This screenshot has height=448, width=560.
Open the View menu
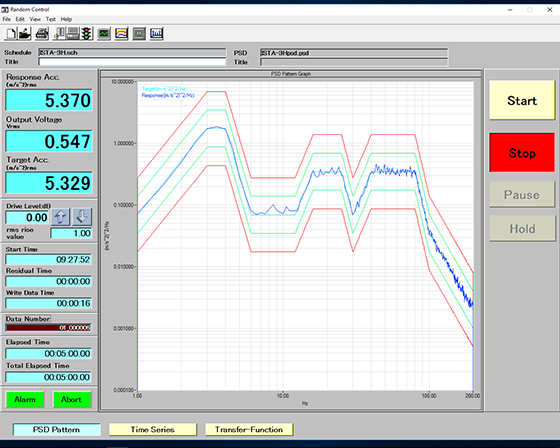[x=35, y=19]
